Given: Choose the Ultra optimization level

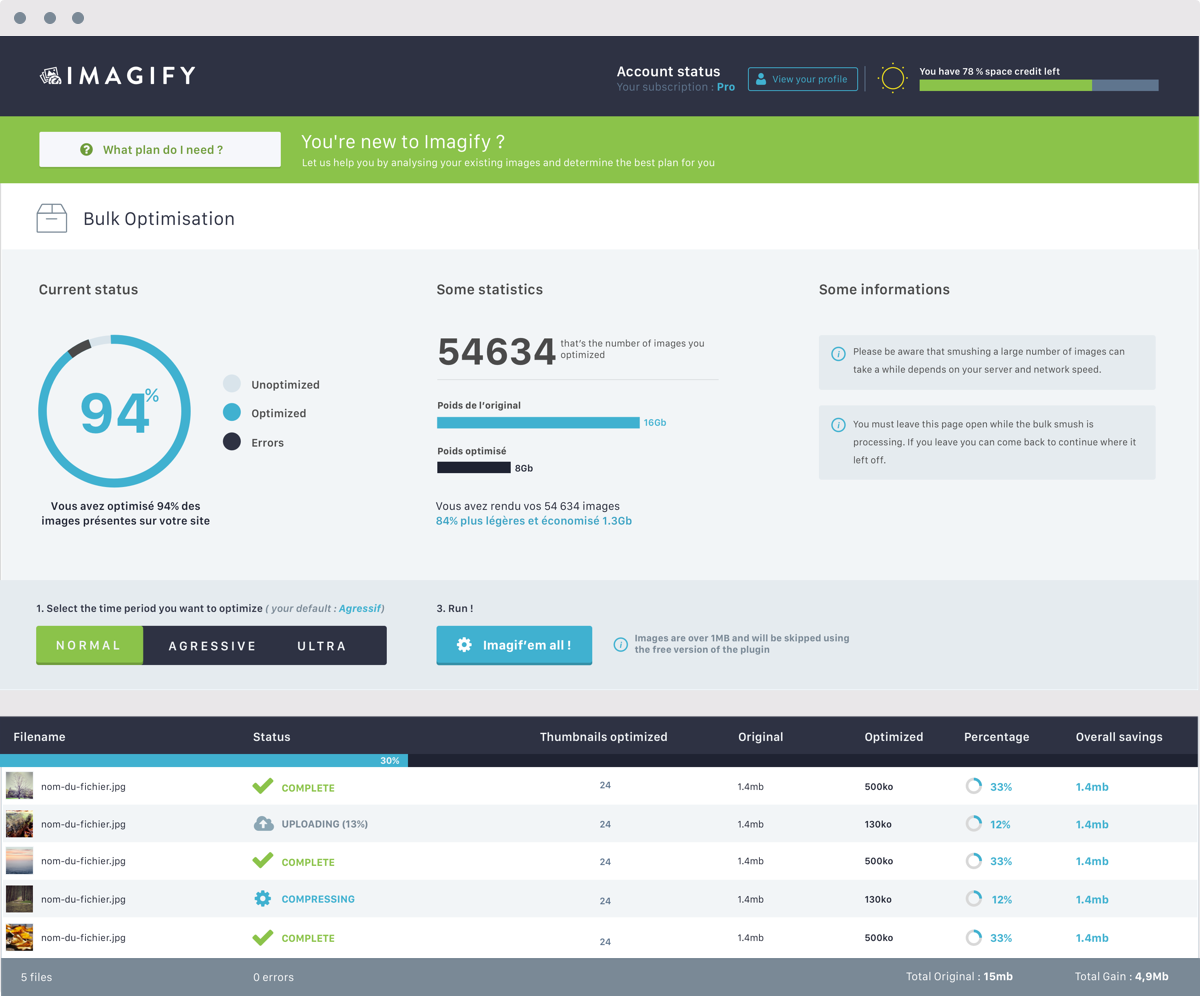Looking at the screenshot, I should click(321, 646).
